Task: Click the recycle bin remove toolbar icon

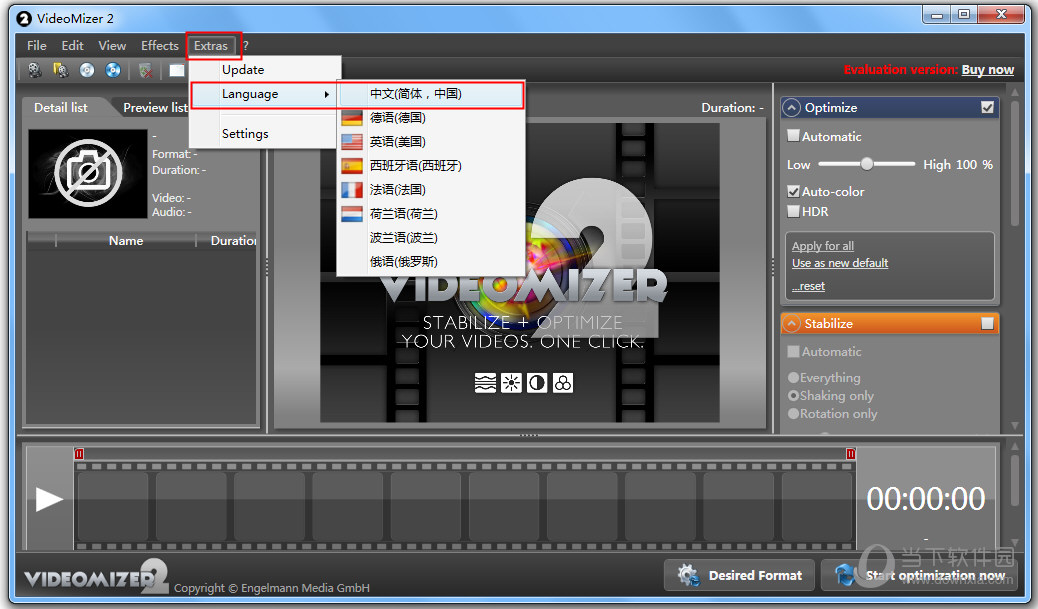Action: tap(146, 70)
